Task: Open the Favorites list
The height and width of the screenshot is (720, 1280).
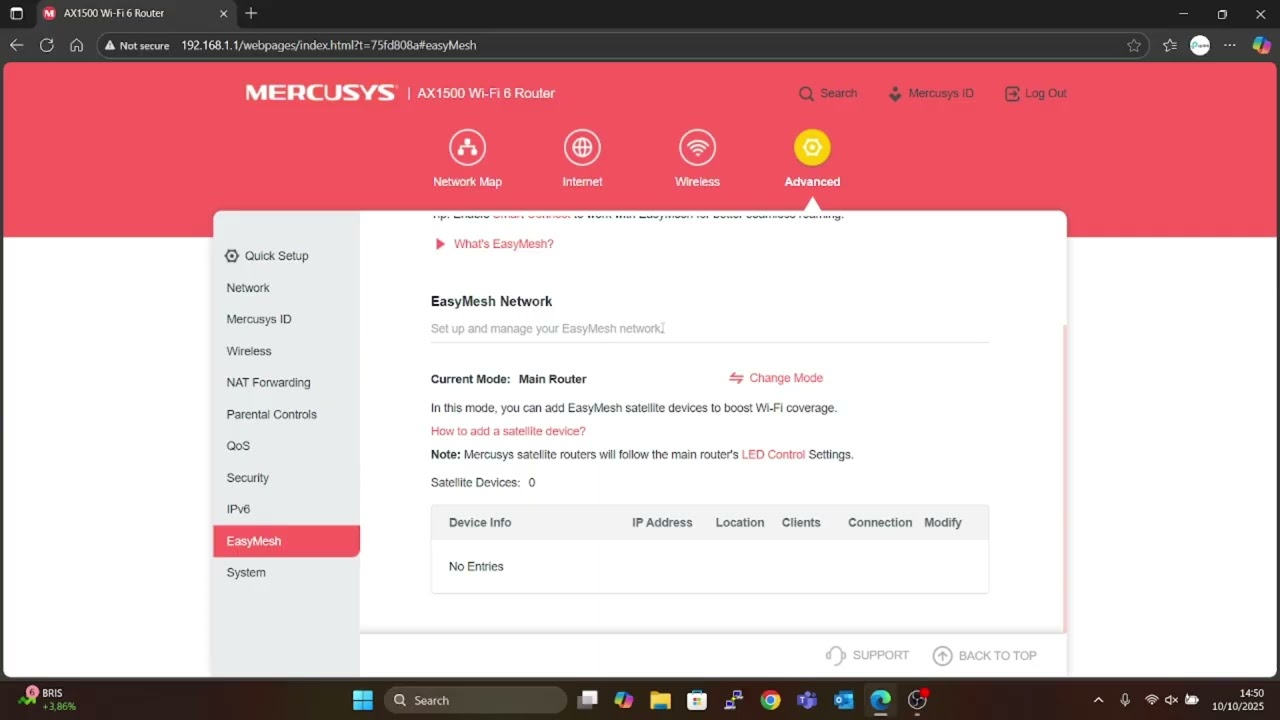Action: click(x=1170, y=45)
